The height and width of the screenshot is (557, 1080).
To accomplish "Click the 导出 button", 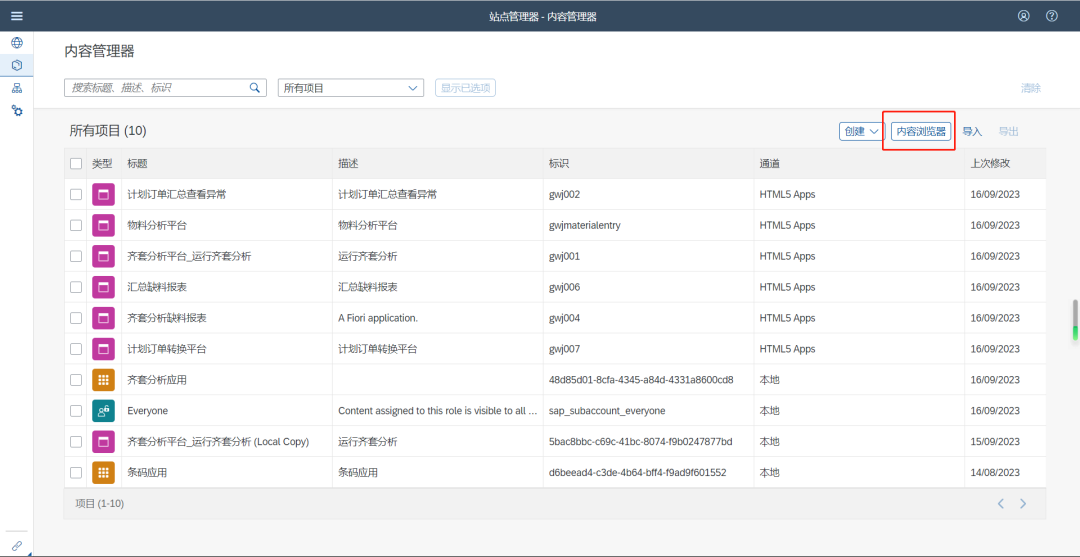I will point(1008,131).
